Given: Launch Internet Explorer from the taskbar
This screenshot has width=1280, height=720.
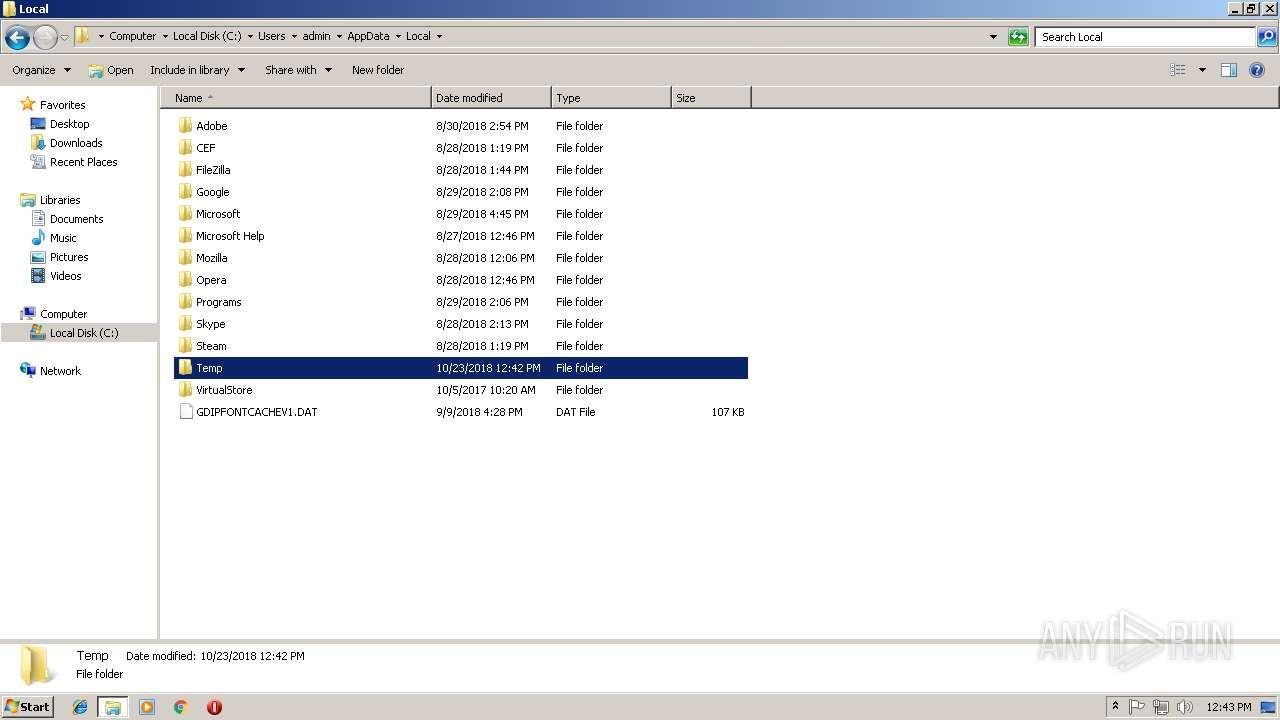Looking at the screenshot, I should coord(80,707).
